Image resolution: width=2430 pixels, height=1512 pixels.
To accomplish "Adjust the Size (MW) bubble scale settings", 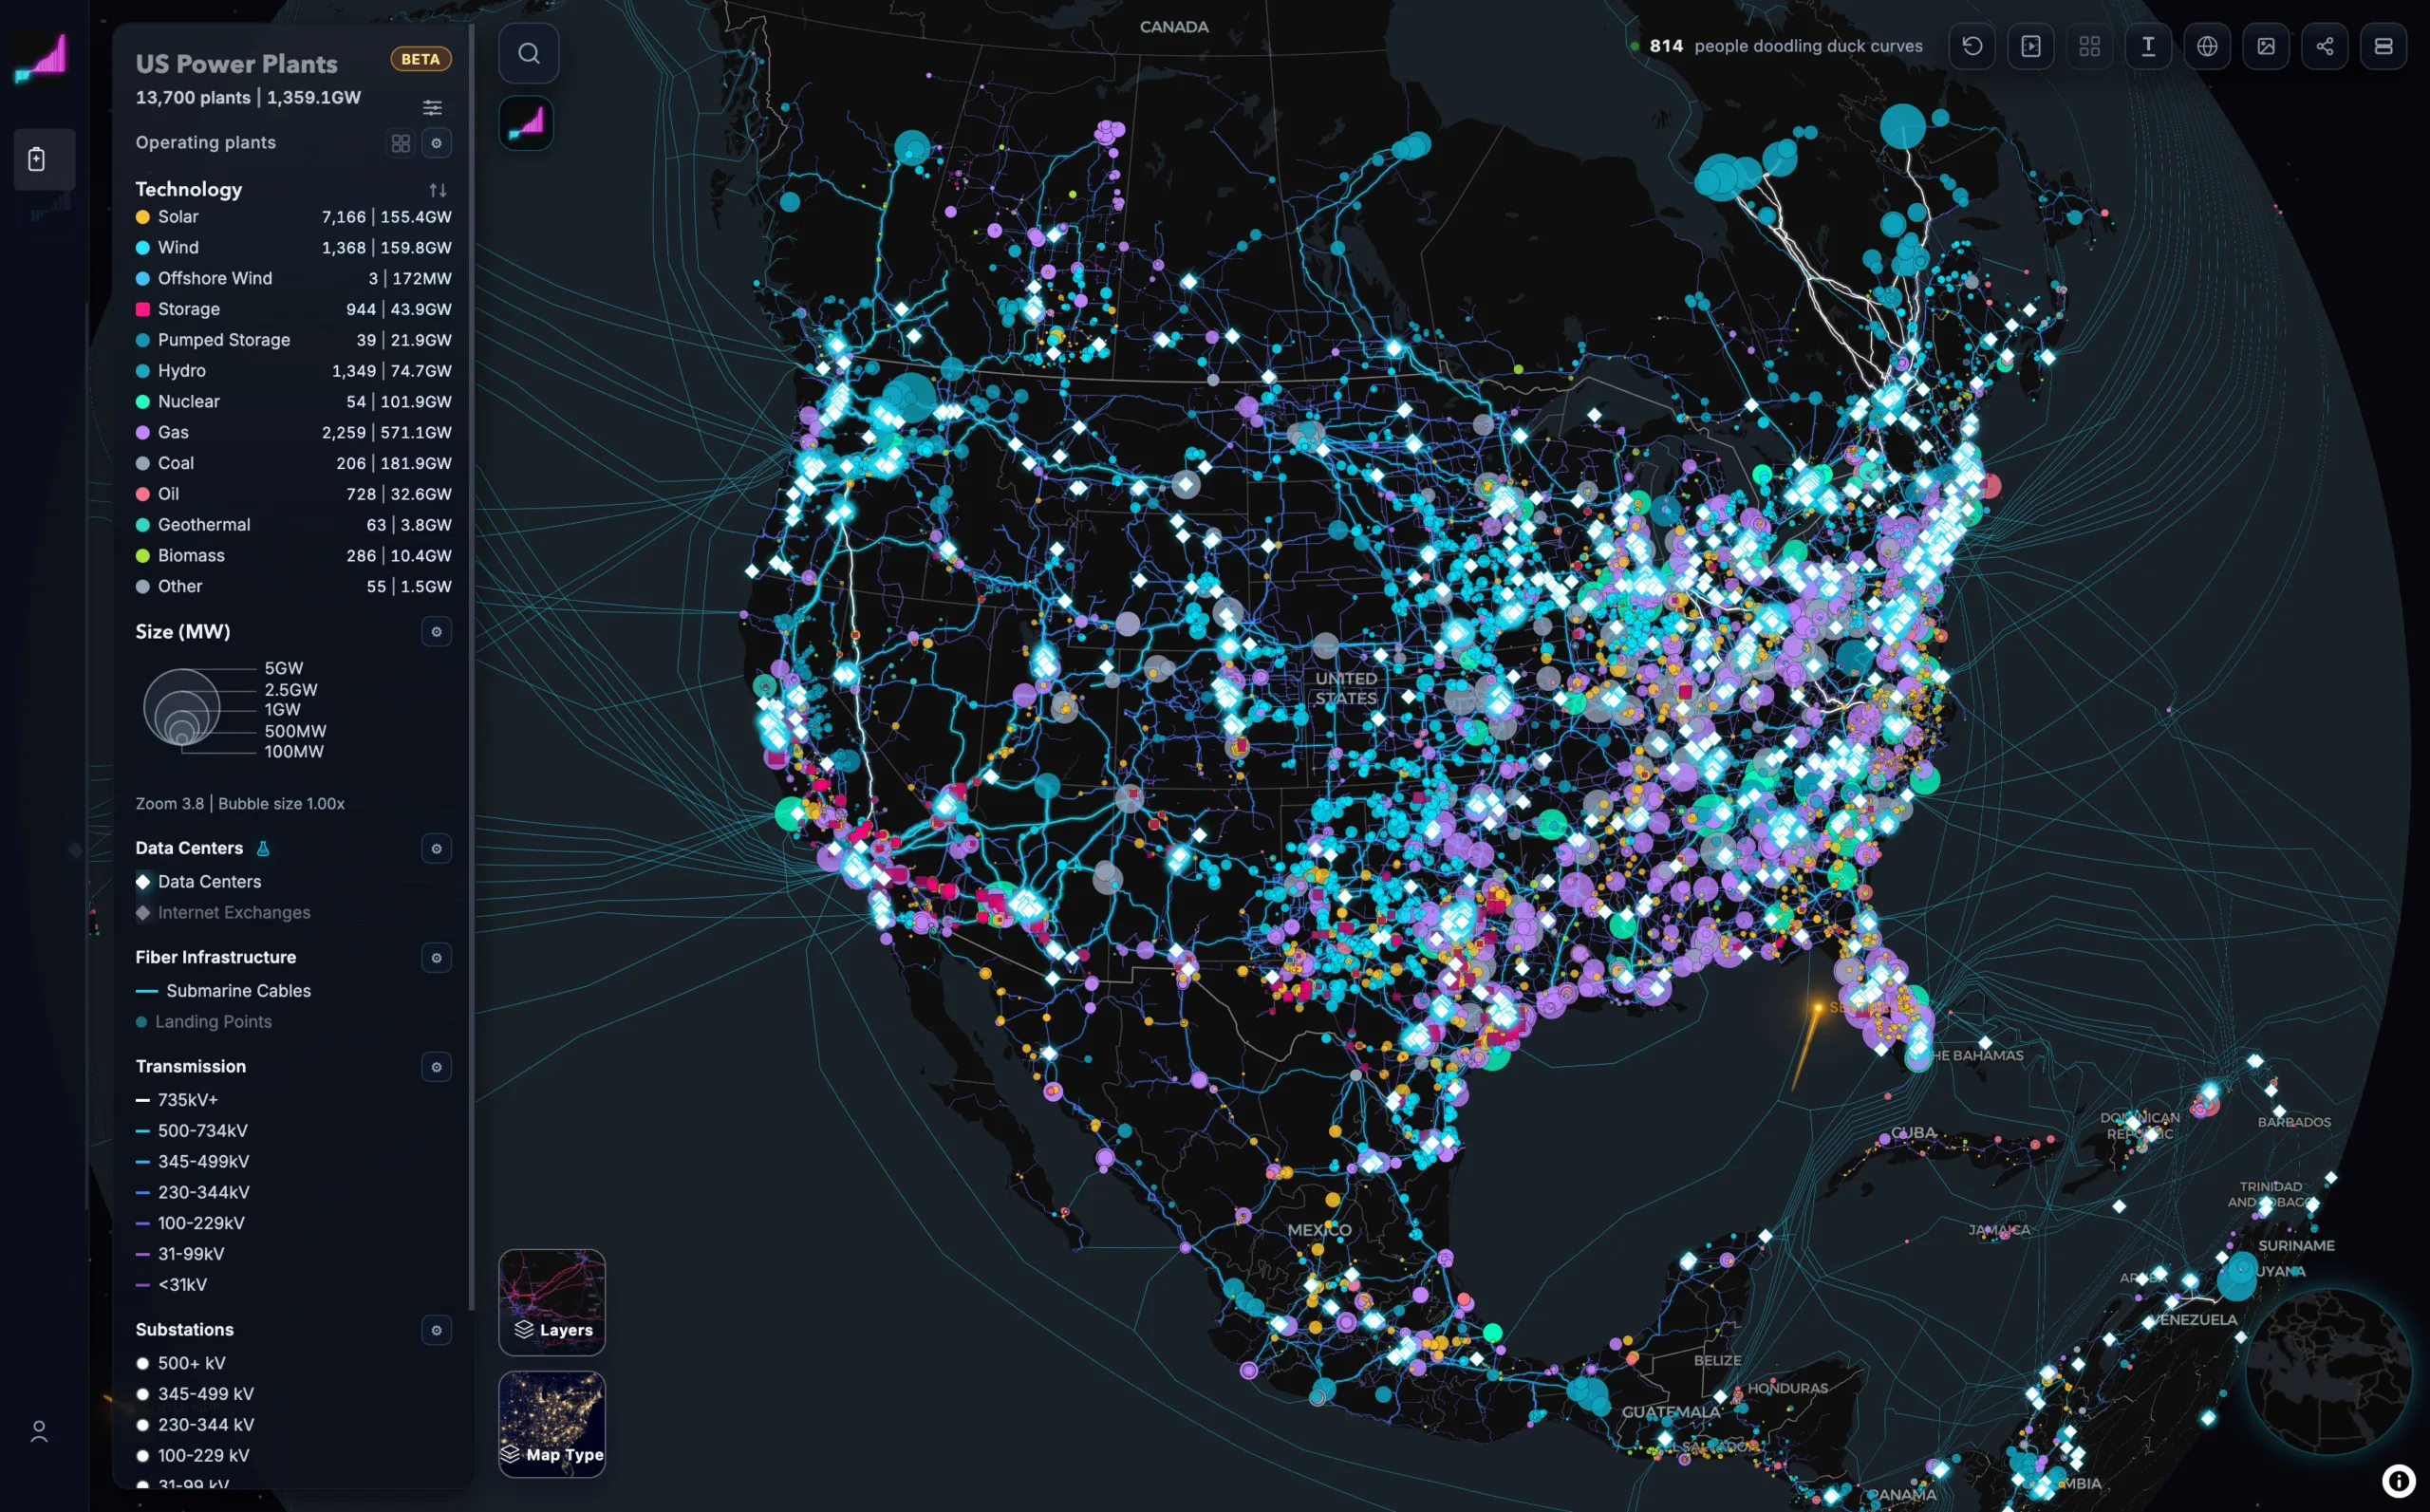I will pyautogui.click(x=436, y=631).
